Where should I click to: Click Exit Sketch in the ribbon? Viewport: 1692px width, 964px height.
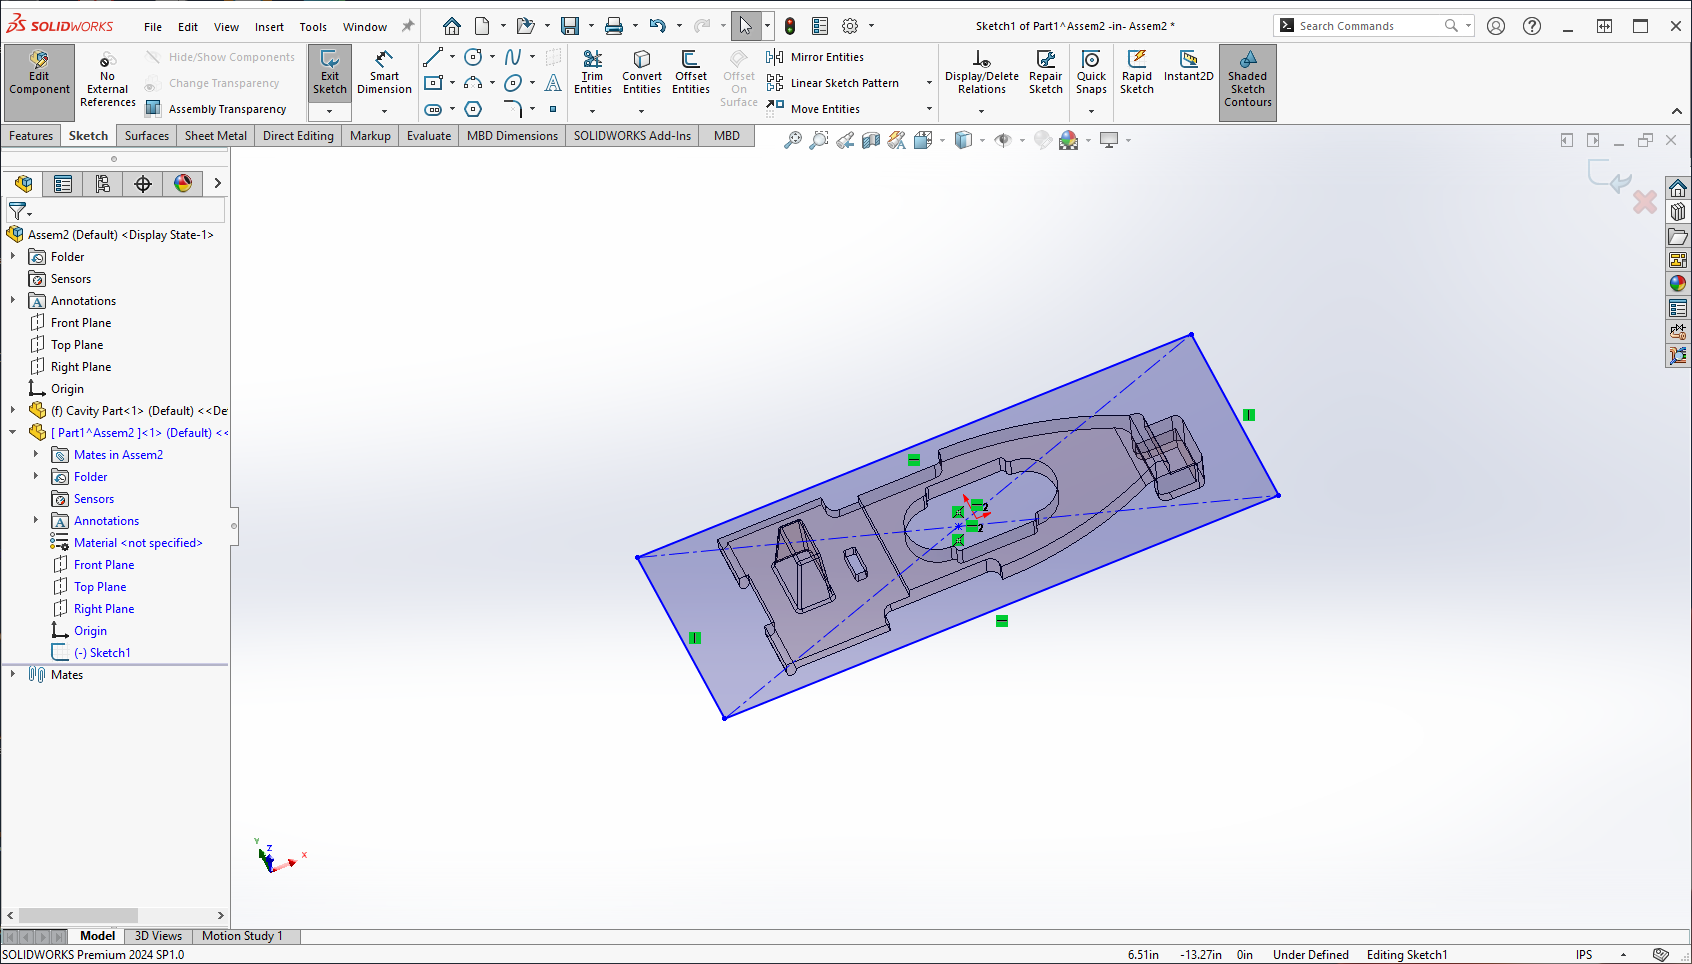click(x=329, y=72)
